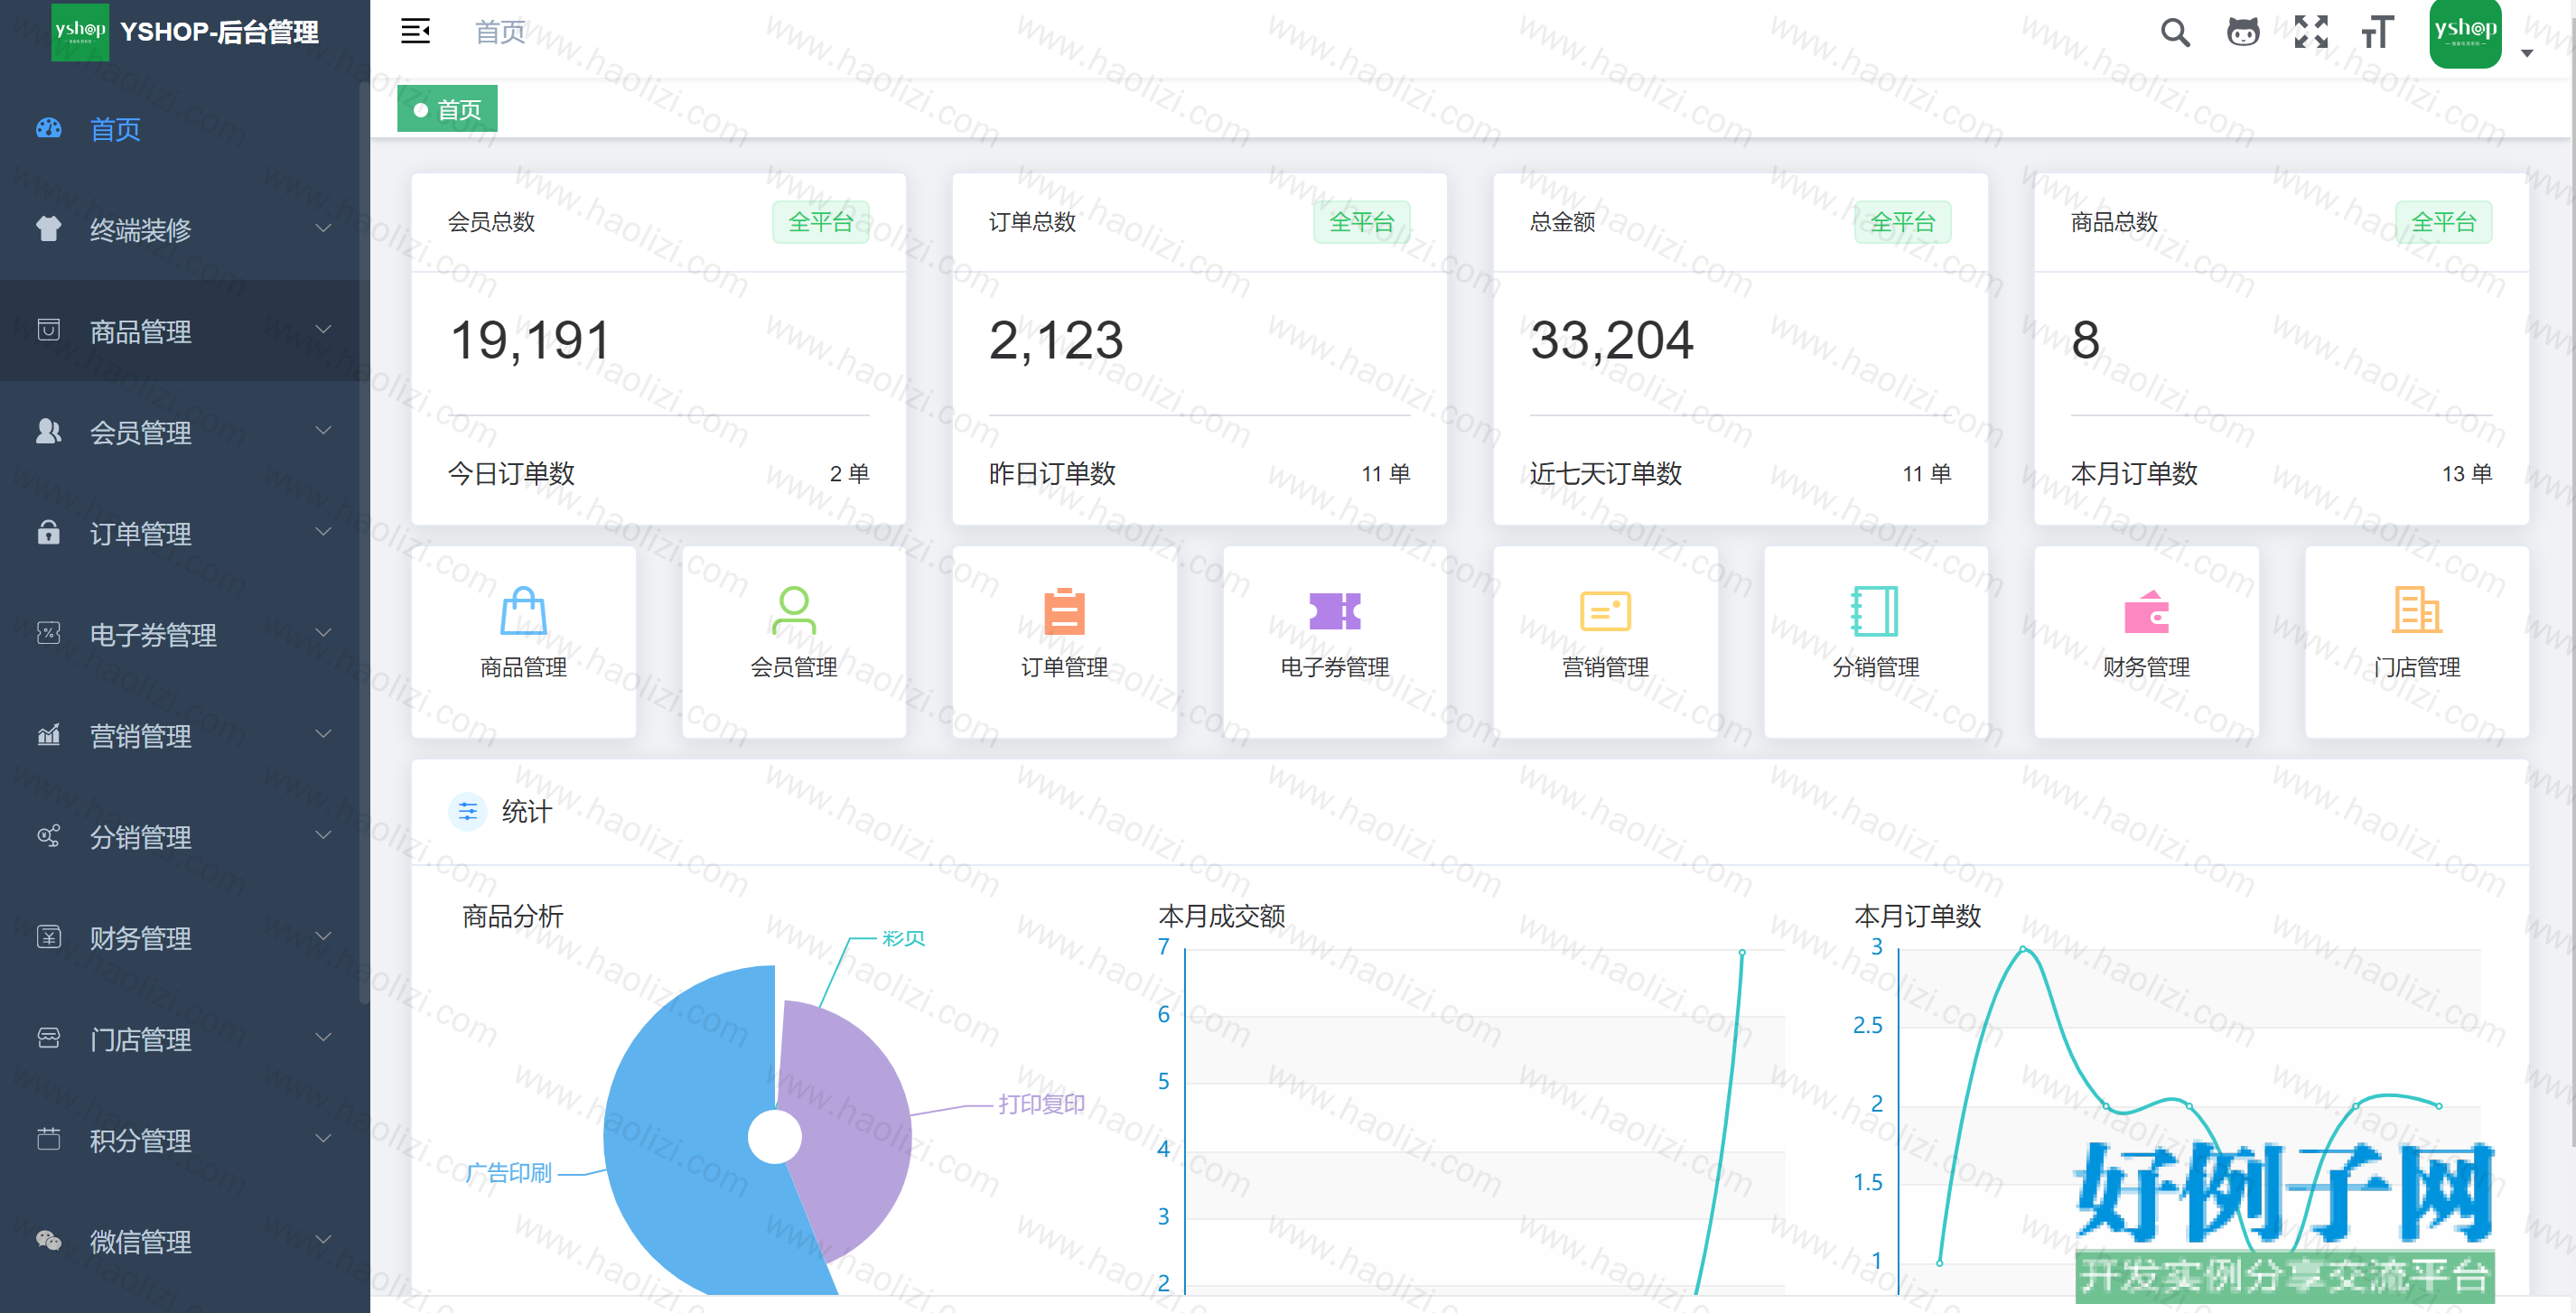This screenshot has height=1313, width=2576.
Task: Click the sidebar 微信管理 WeChat icon
Action: point(49,1240)
